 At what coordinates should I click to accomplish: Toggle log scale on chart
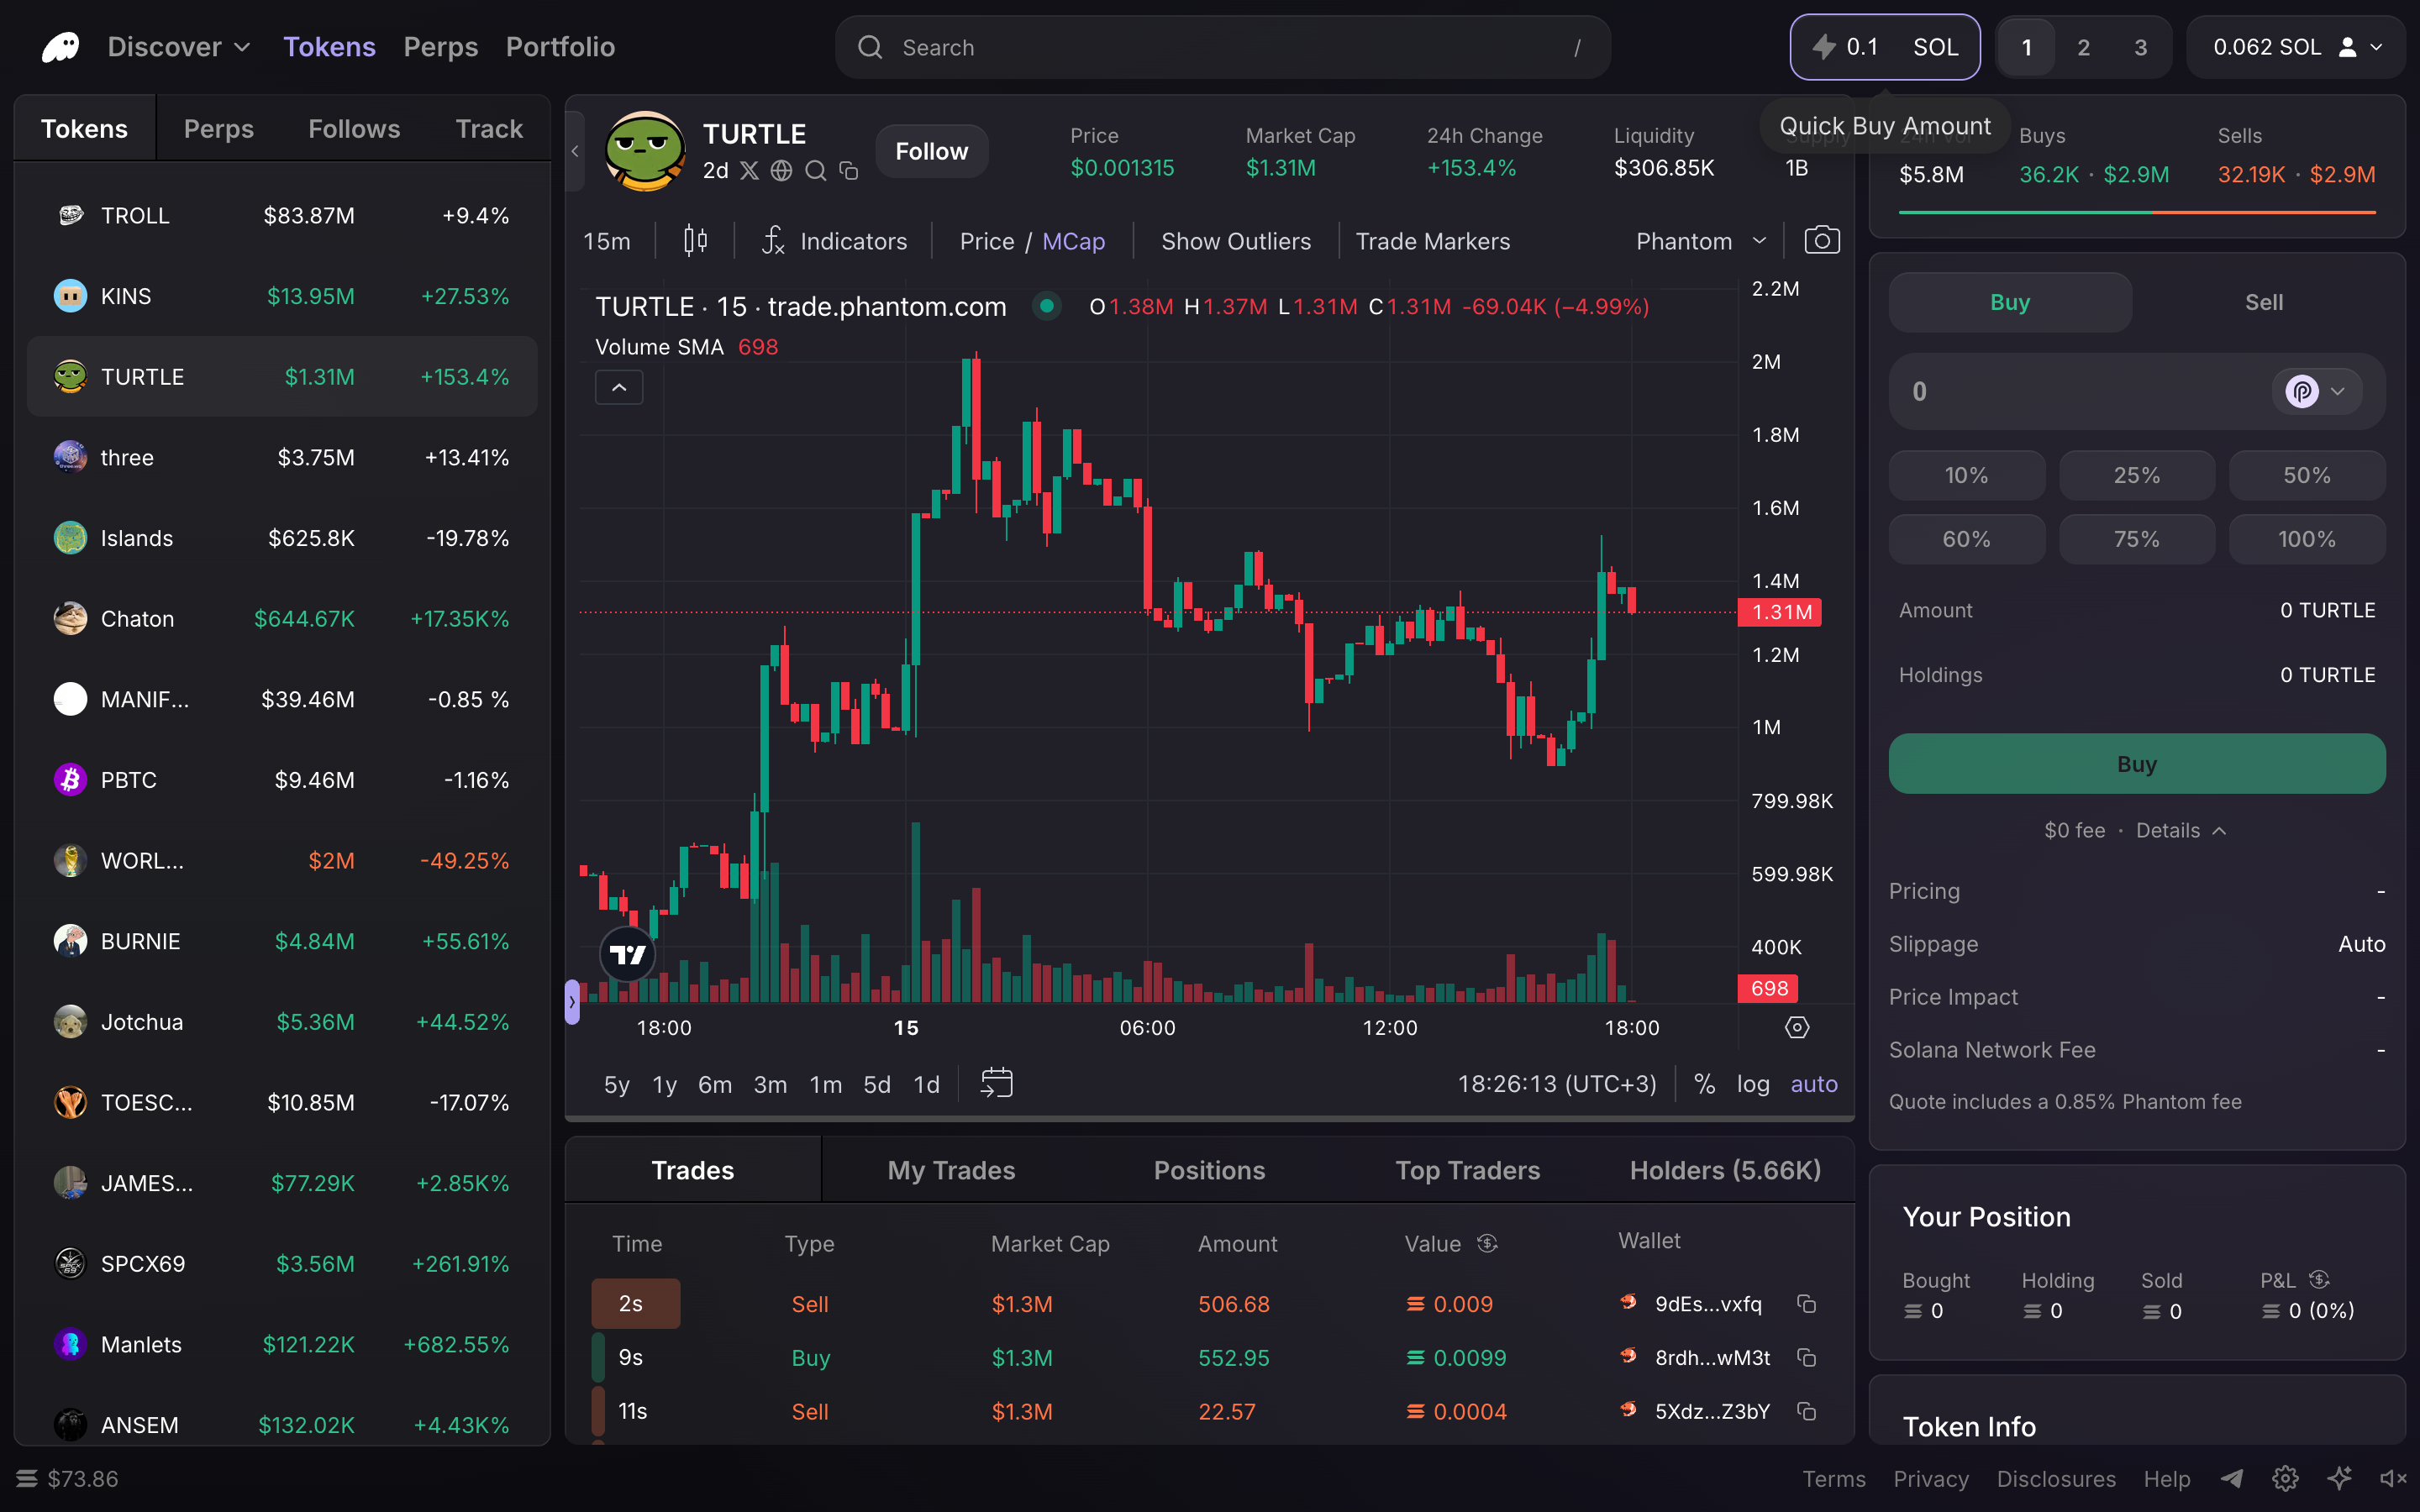click(1753, 1084)
